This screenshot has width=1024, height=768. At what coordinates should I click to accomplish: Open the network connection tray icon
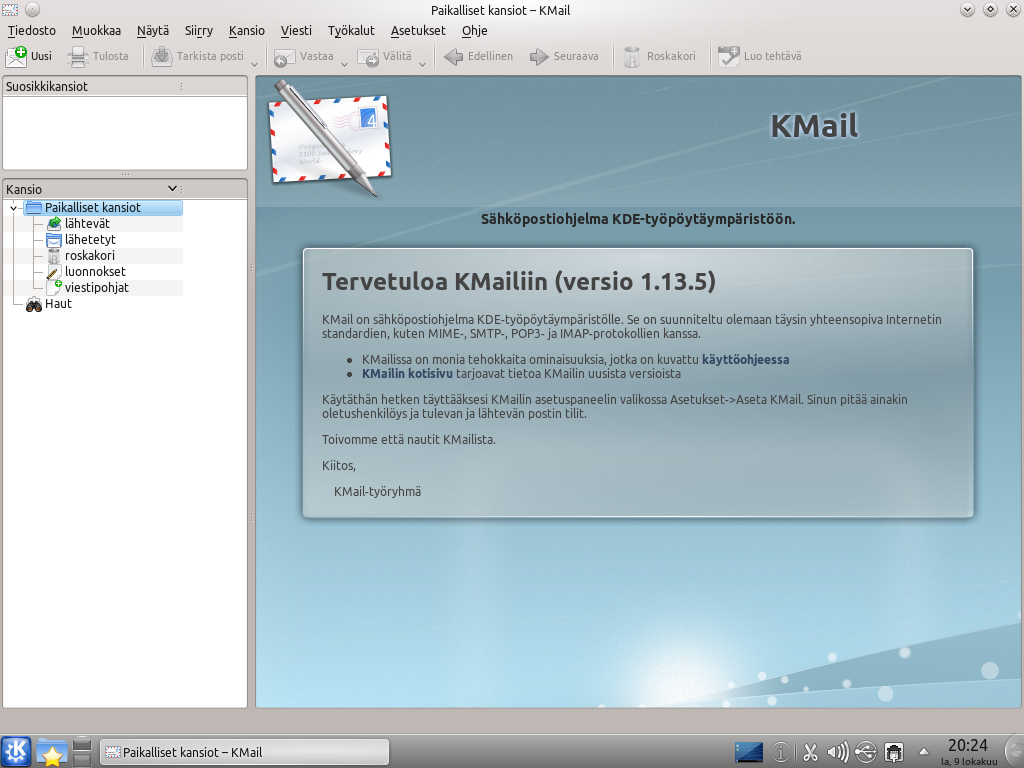coord(894,752)
